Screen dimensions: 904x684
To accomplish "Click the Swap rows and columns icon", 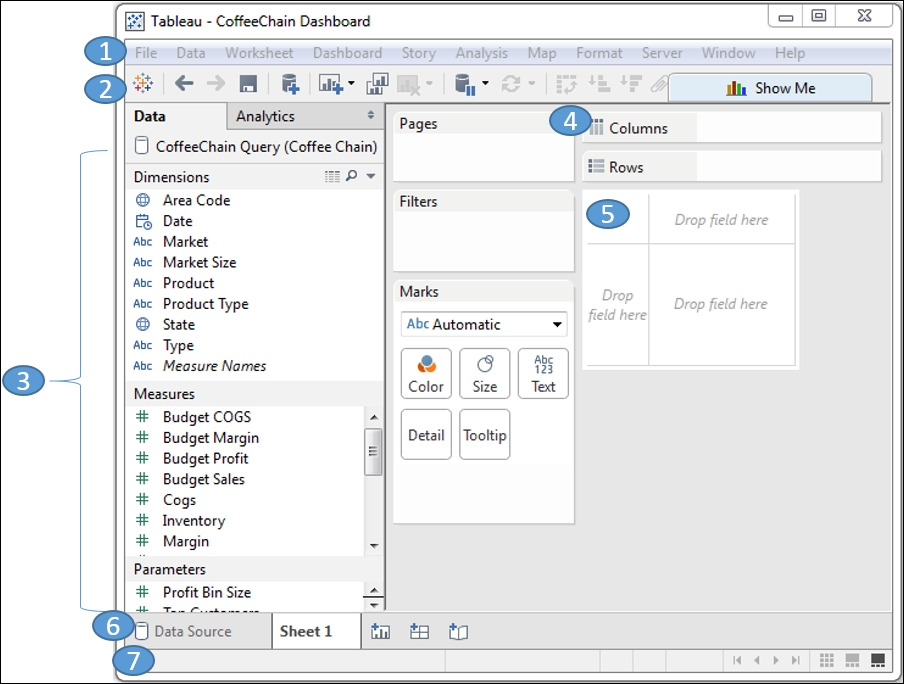I will (x=566, y=84).
